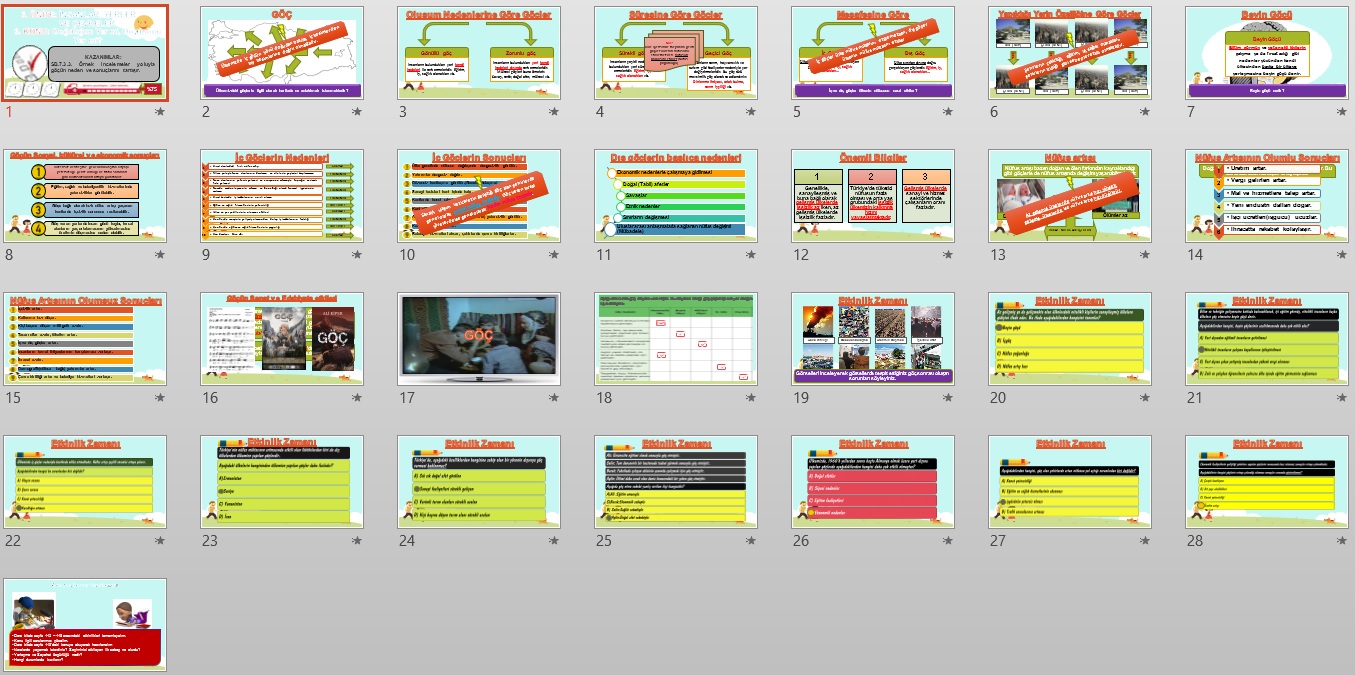Click the star icon under slide 23
1355x675 pixels.
358,541
